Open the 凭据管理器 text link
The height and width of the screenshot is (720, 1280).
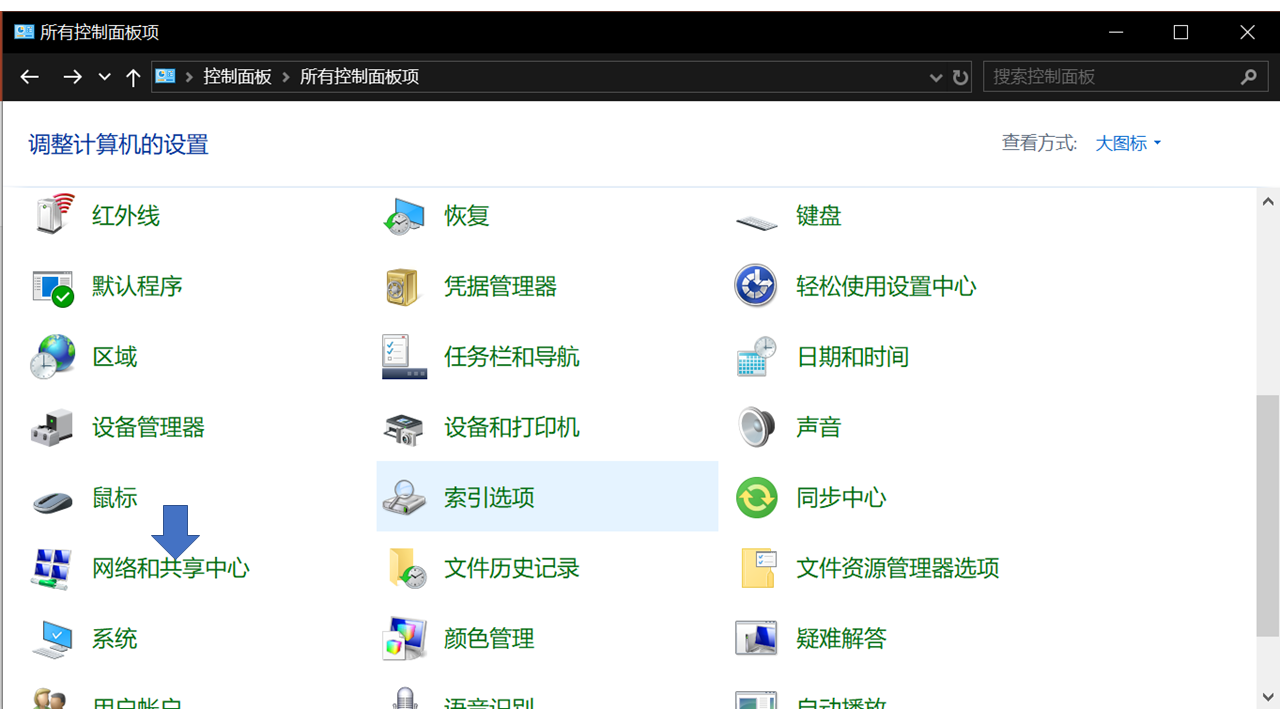500,286
